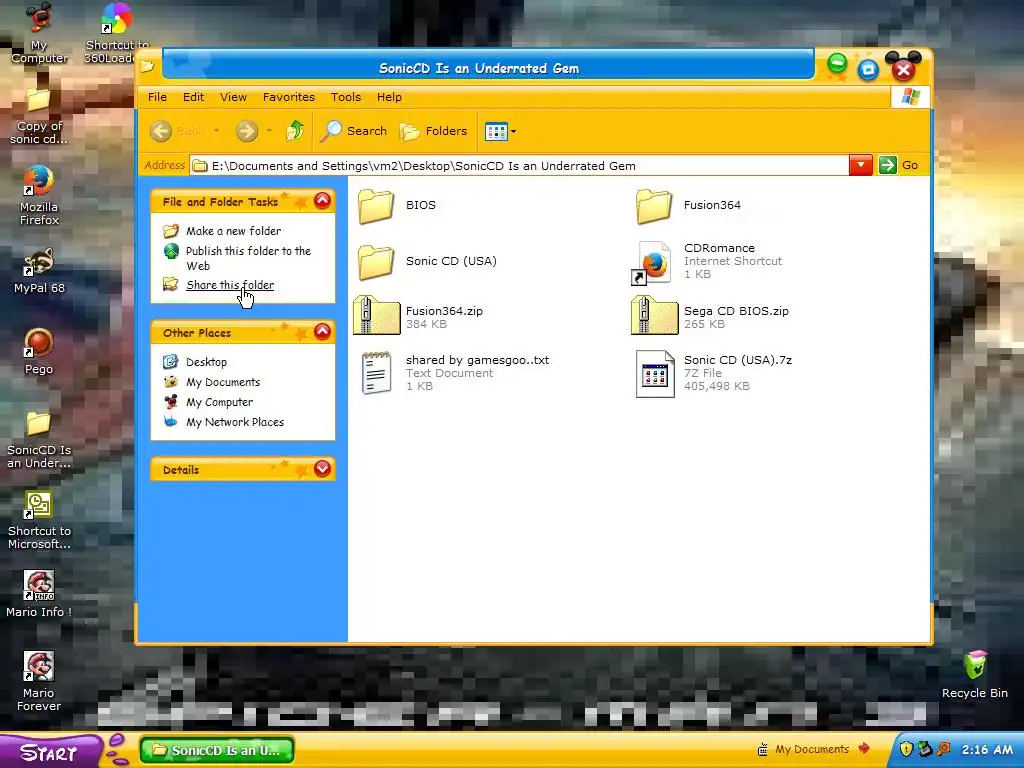Click Publish this folder to the Web

248,258
